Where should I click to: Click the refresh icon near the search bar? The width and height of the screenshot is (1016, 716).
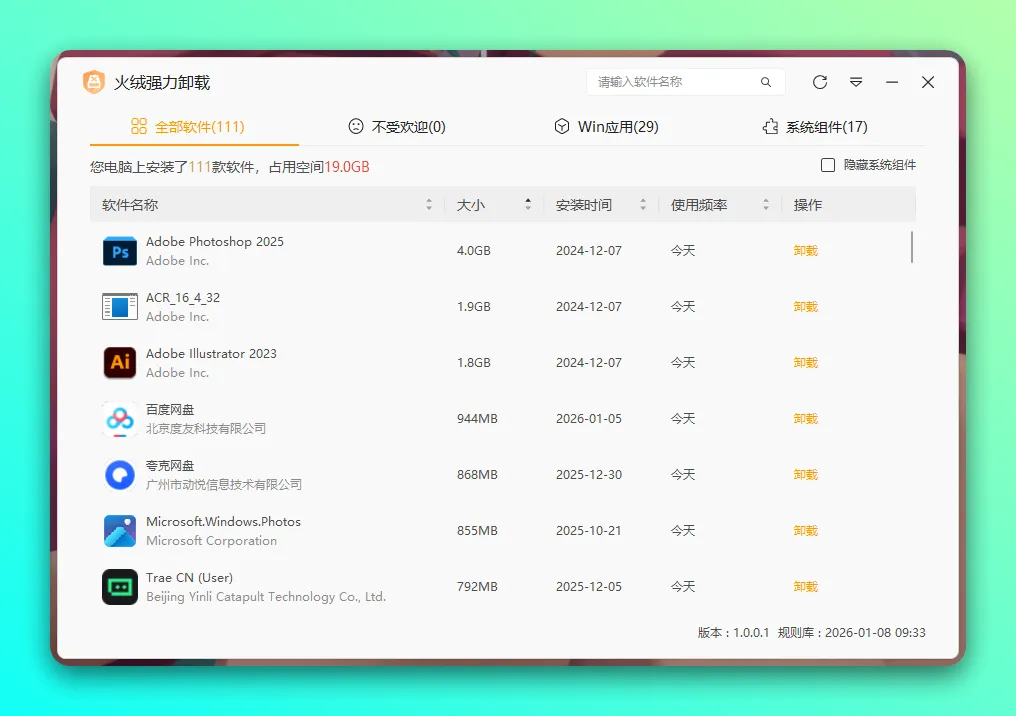(819, 82)
